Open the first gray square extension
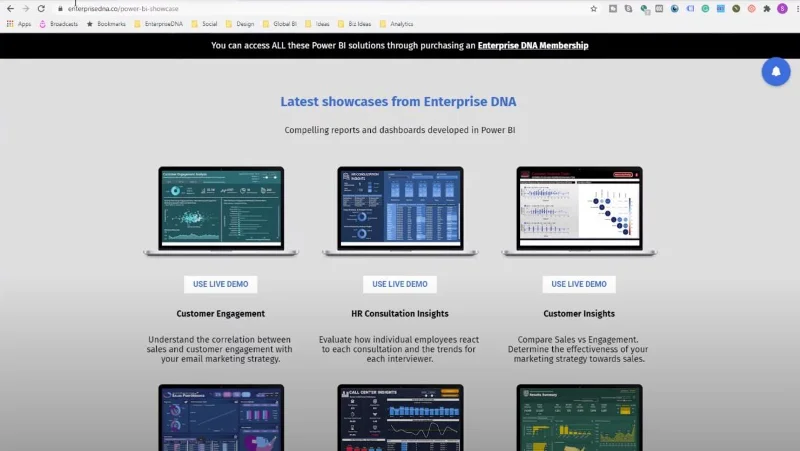800x451 pixels. point(613,9)
